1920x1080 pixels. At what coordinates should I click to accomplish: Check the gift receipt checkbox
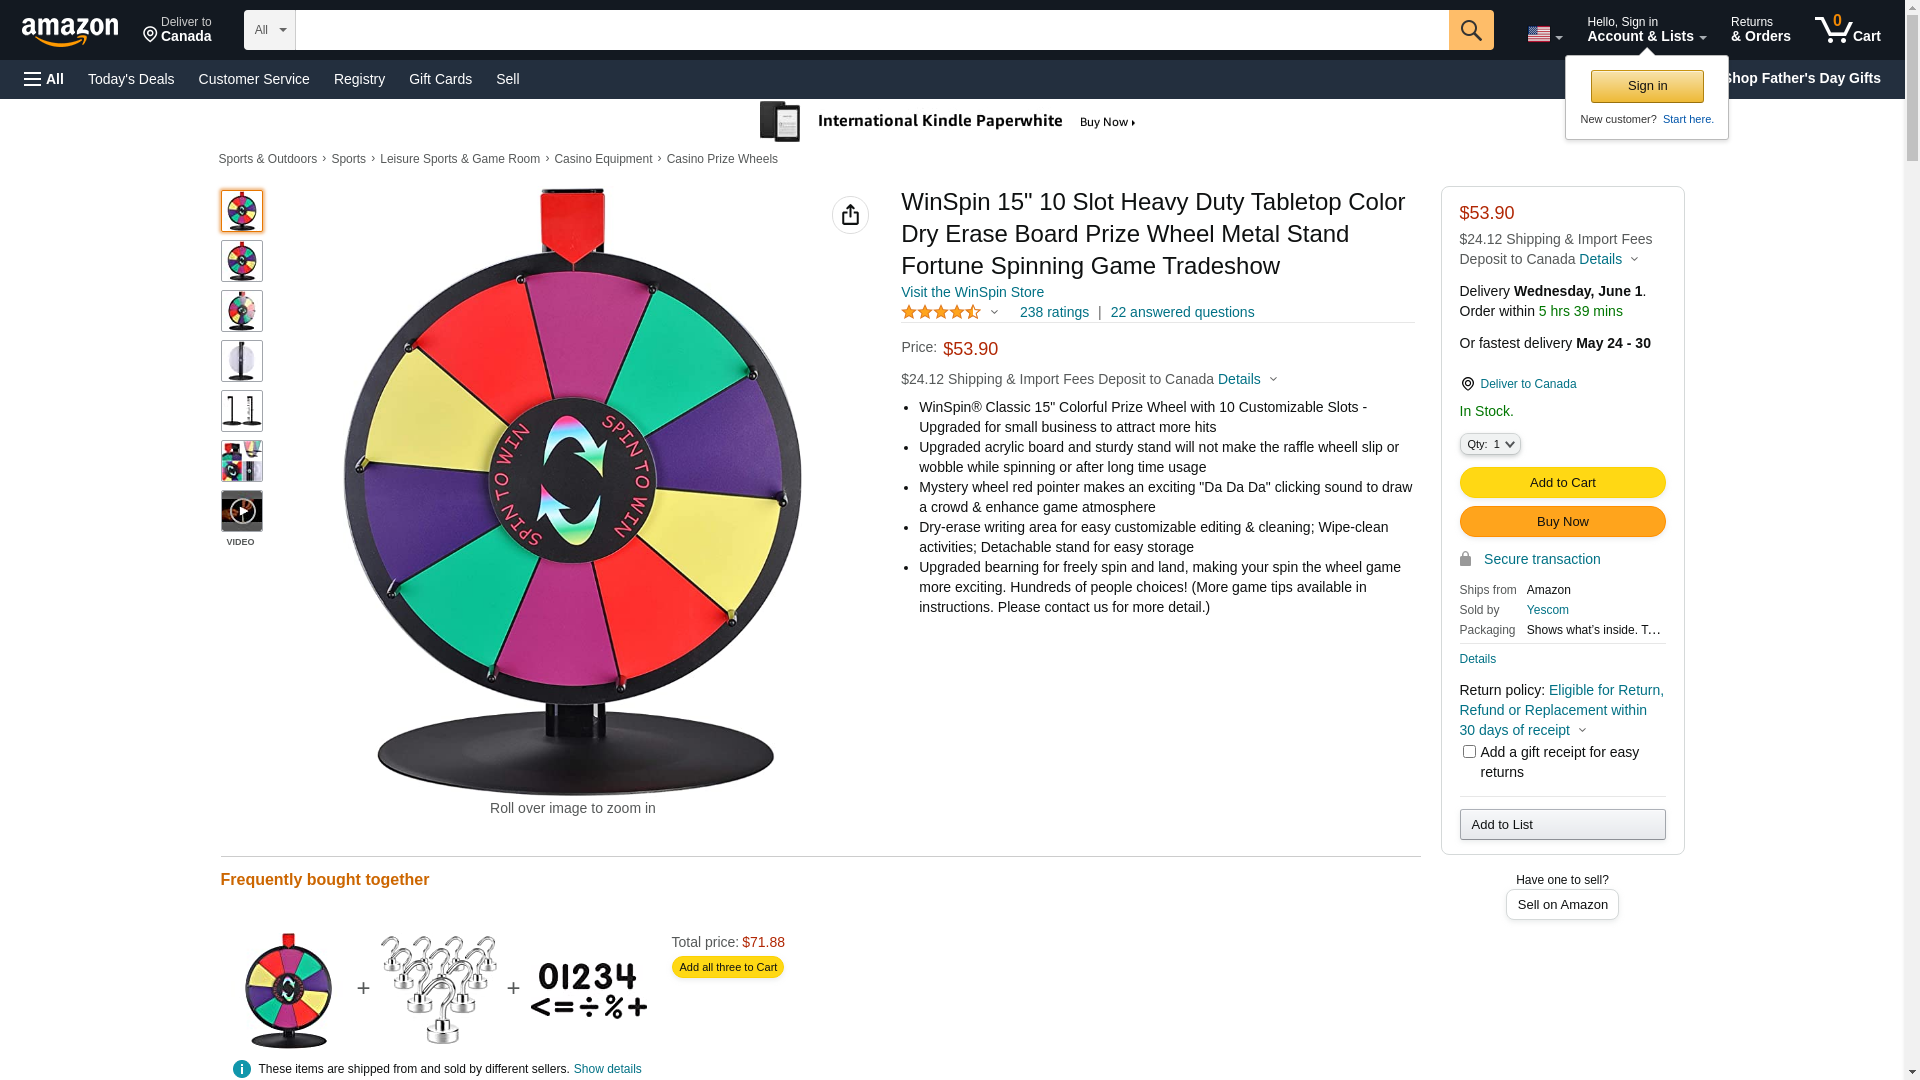point(1469,752)
